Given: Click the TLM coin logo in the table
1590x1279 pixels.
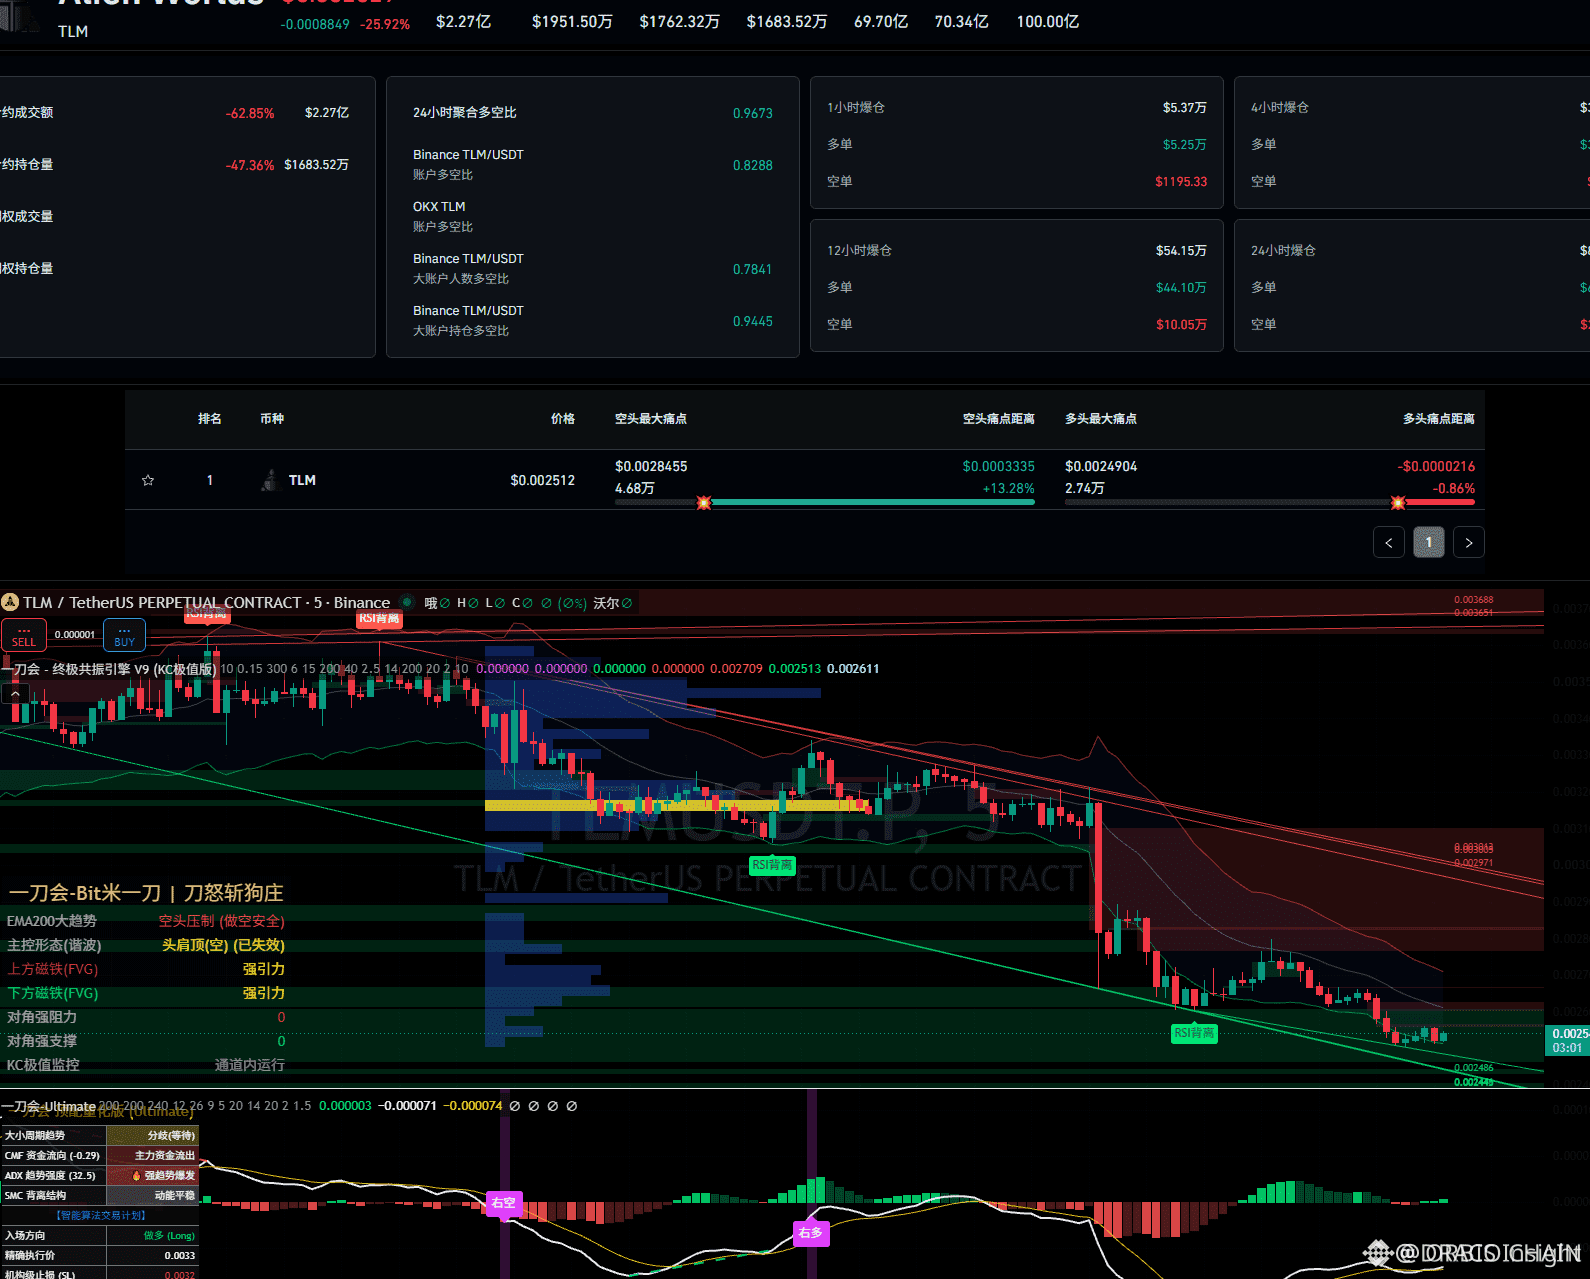Looking at the screenshot, I should (x=269, y=480).
